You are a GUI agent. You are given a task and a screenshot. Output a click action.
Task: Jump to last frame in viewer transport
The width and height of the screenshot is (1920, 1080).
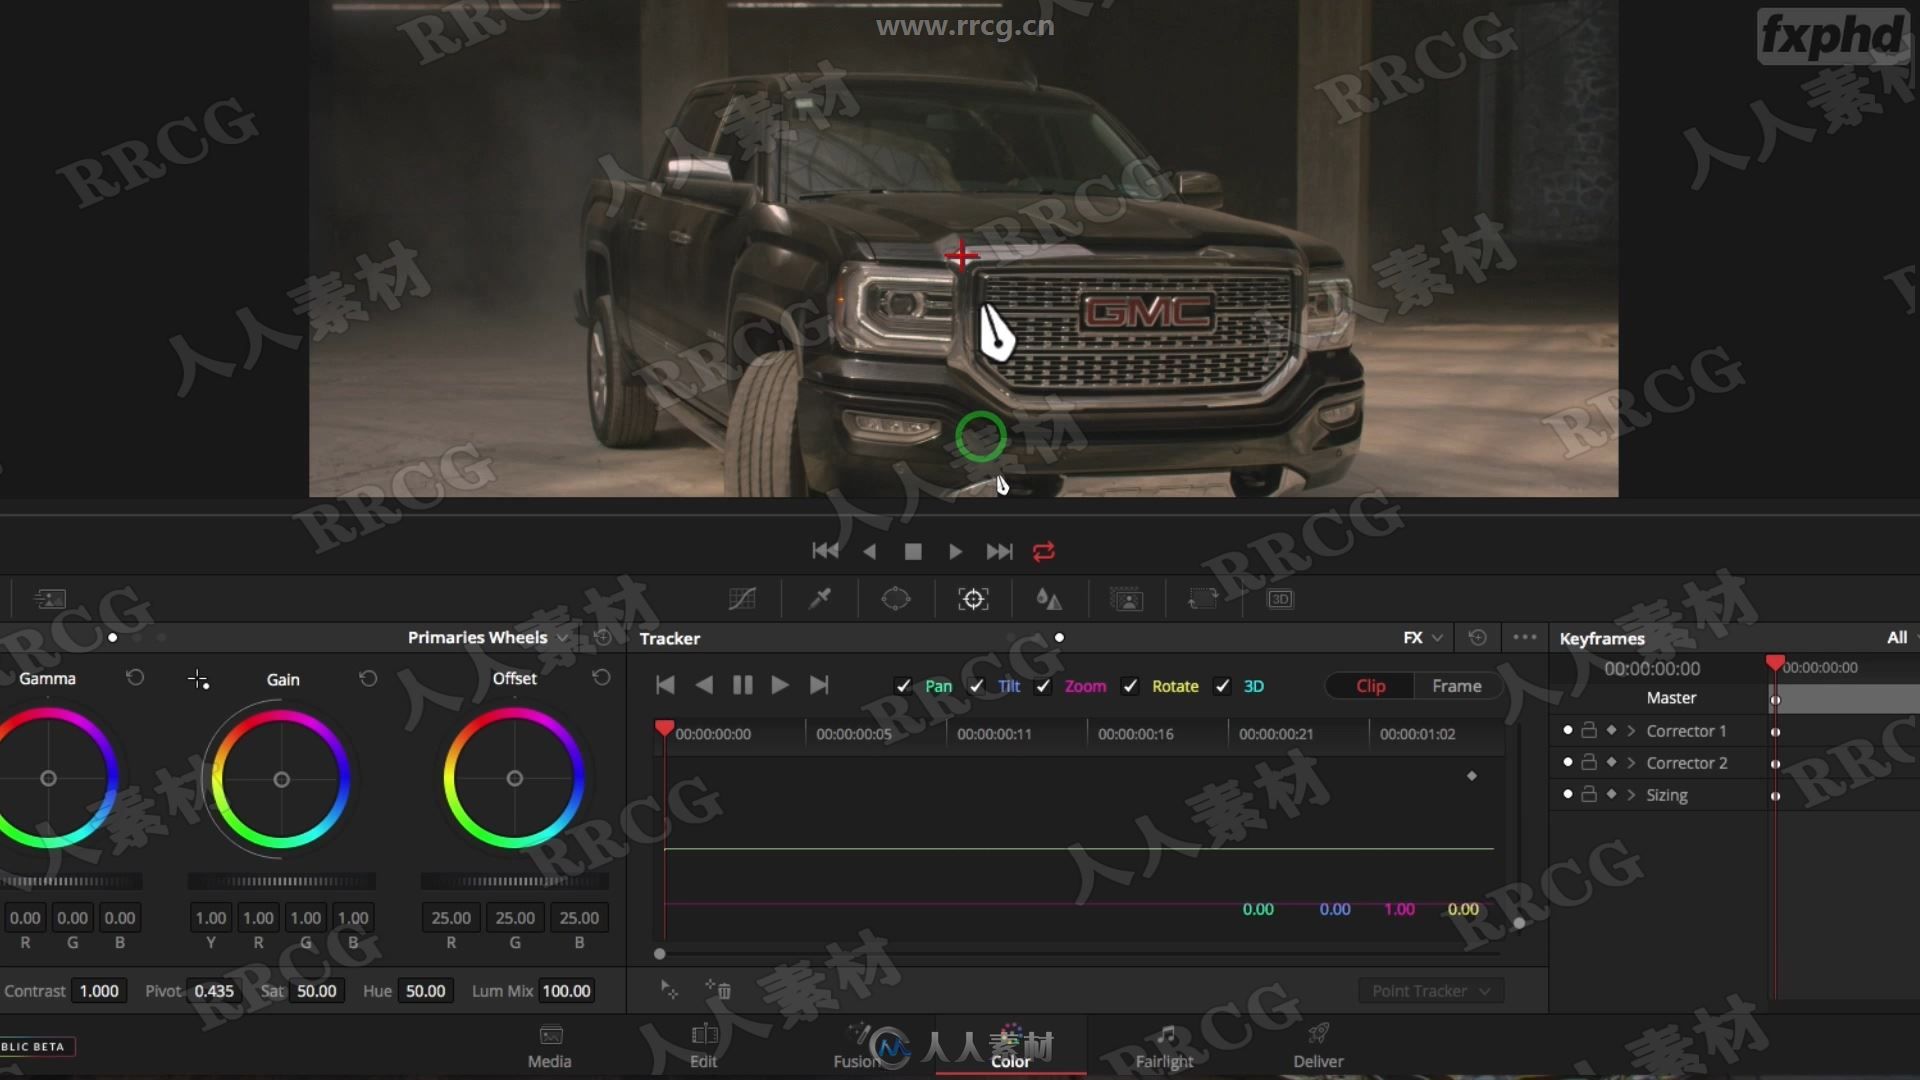[999, 551]
